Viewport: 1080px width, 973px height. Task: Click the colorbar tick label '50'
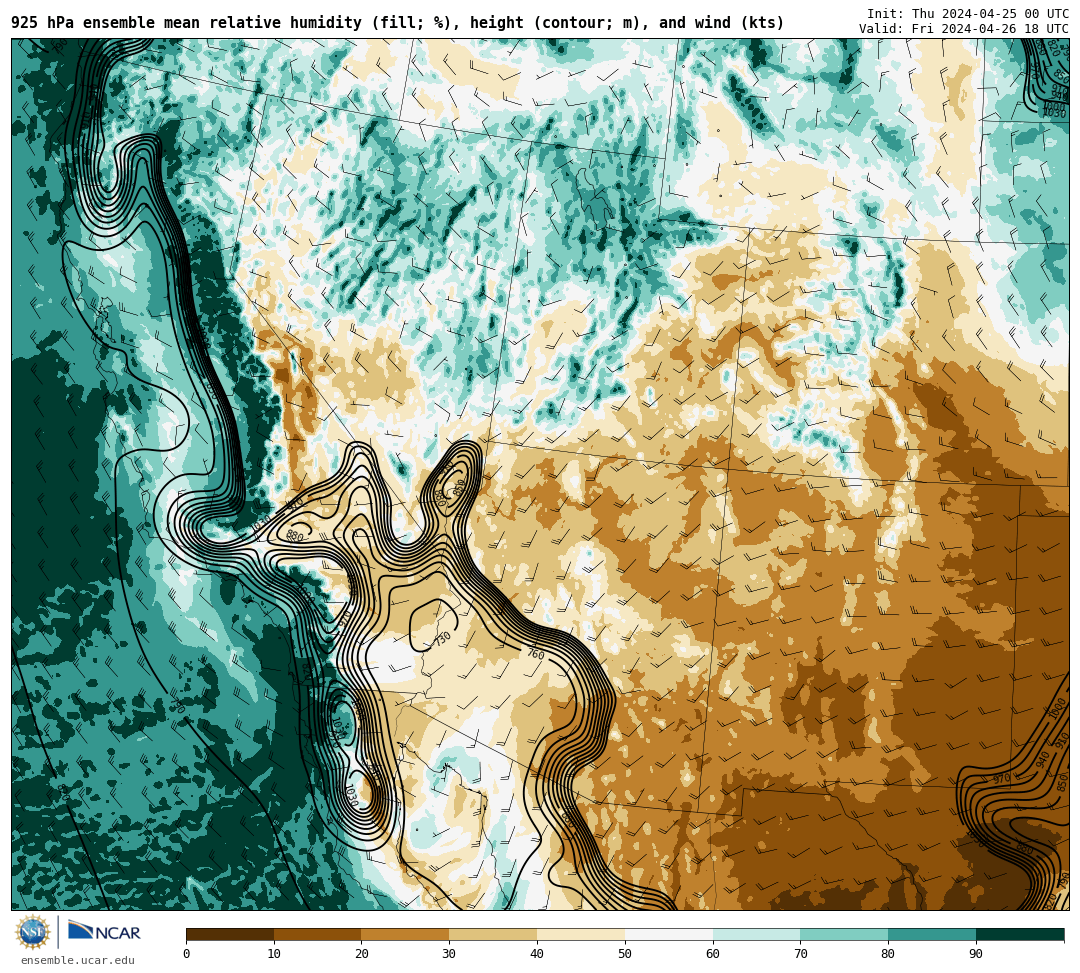tap(625, 954)
